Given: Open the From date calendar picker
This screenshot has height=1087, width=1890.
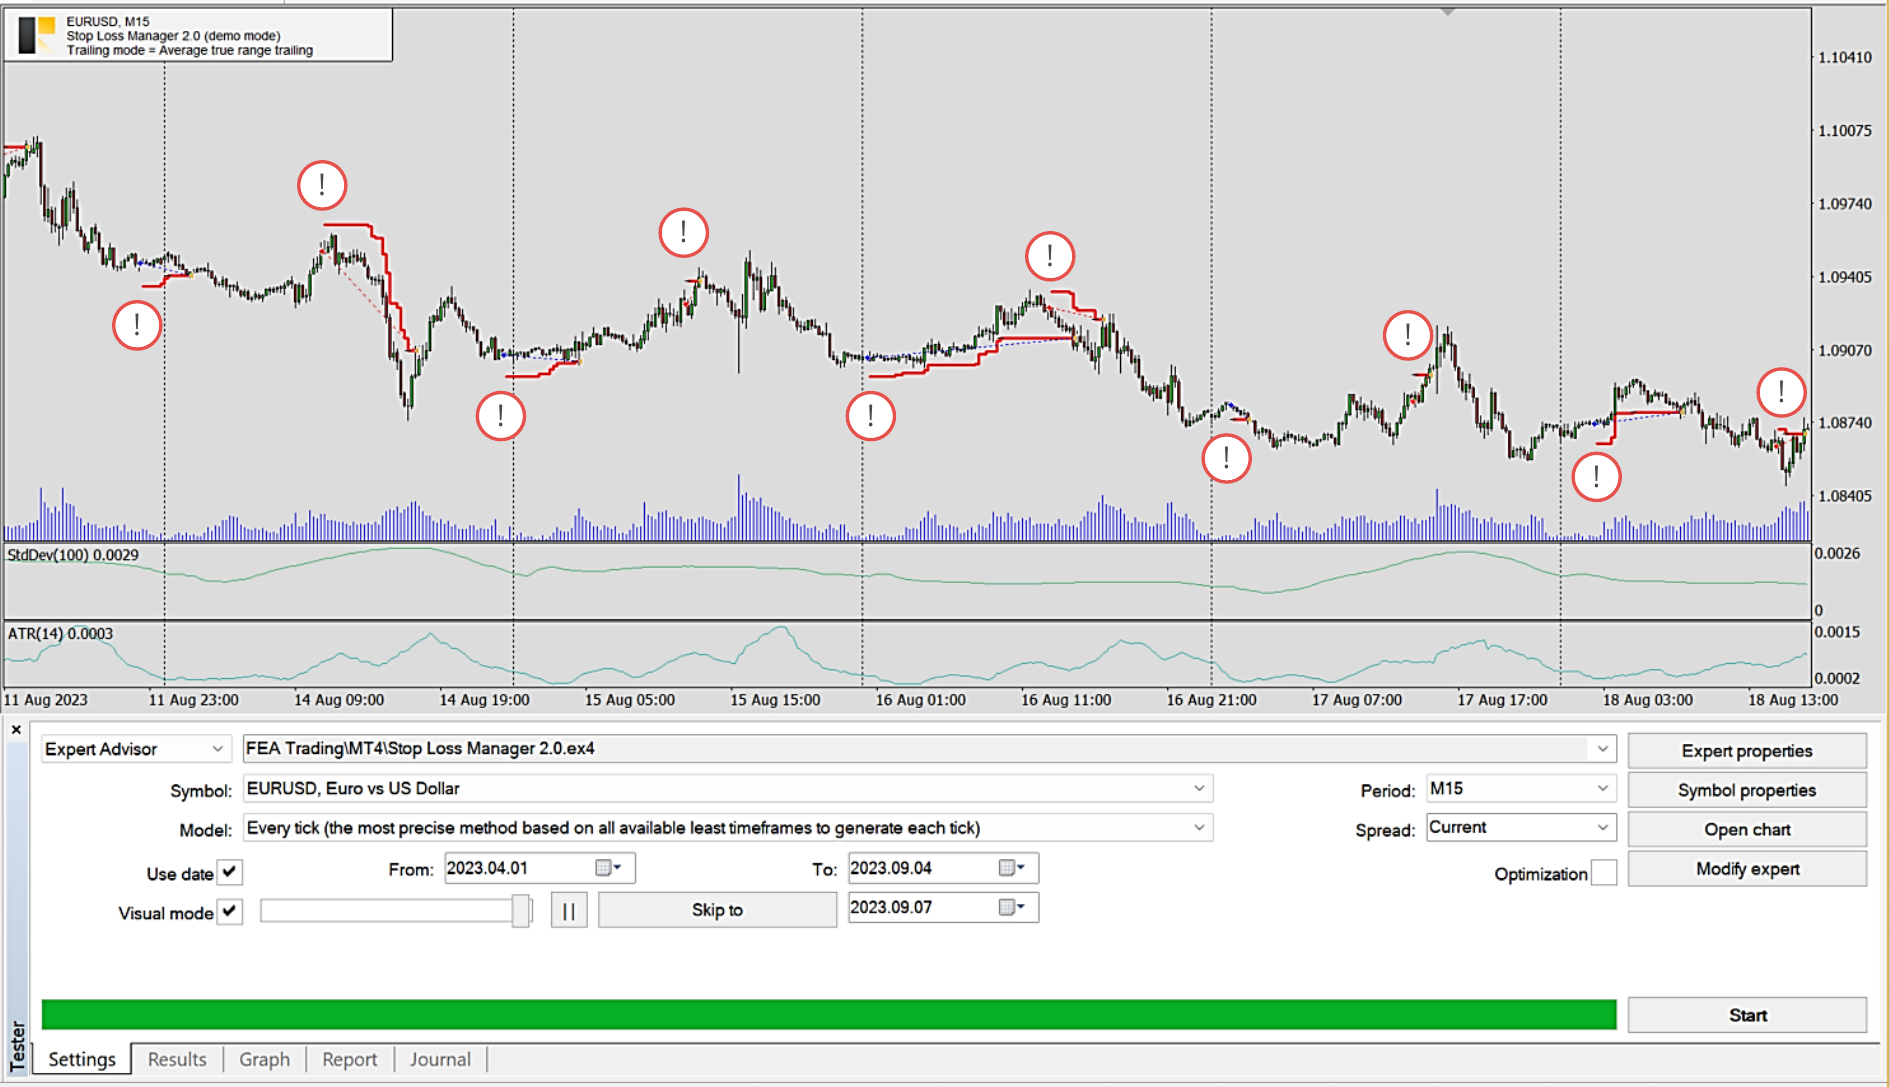Looking at the screenshot, I should click(608, 868).
